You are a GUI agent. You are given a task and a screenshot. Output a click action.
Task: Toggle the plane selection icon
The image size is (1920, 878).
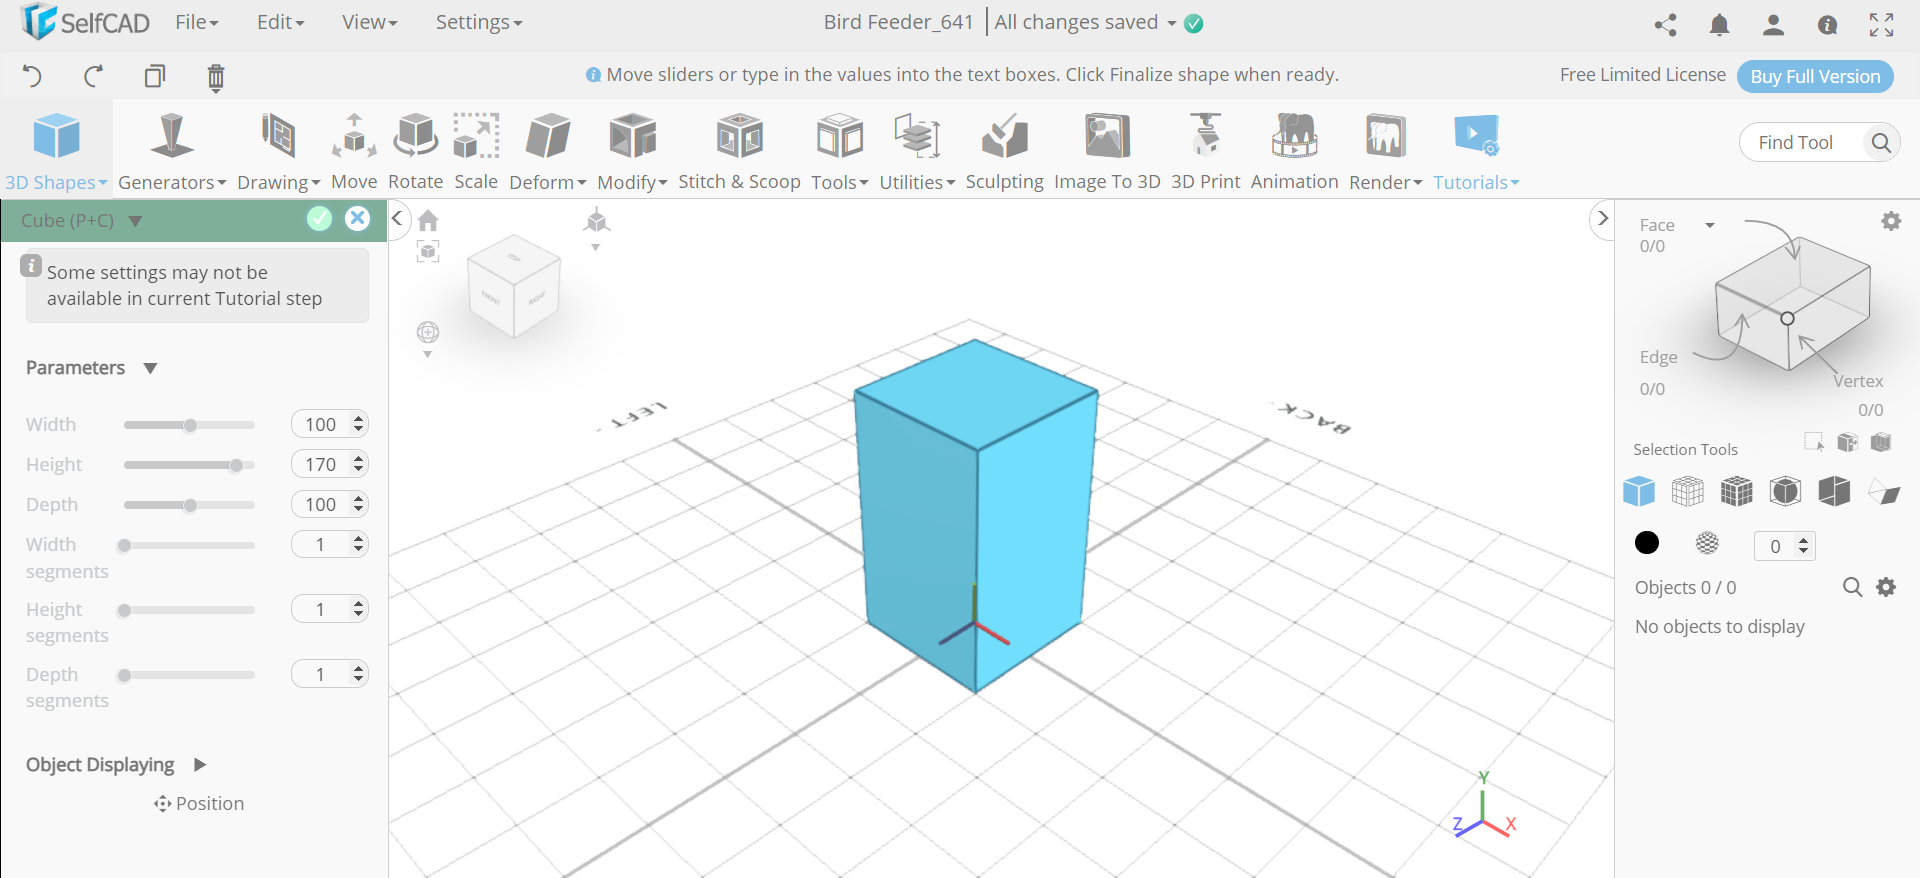1884,492
